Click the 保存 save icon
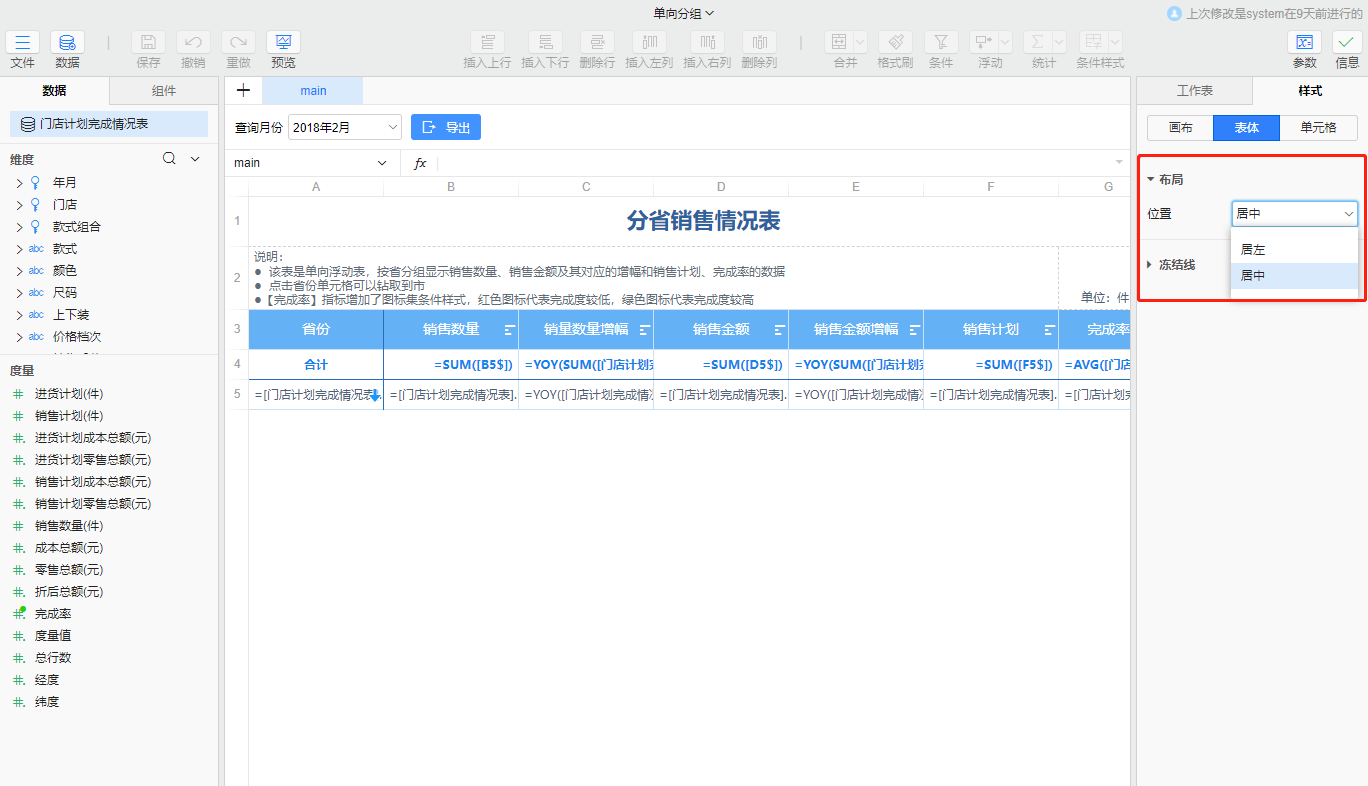Image resolution: width=1368 pixels, height=786 pixels. 148,42
